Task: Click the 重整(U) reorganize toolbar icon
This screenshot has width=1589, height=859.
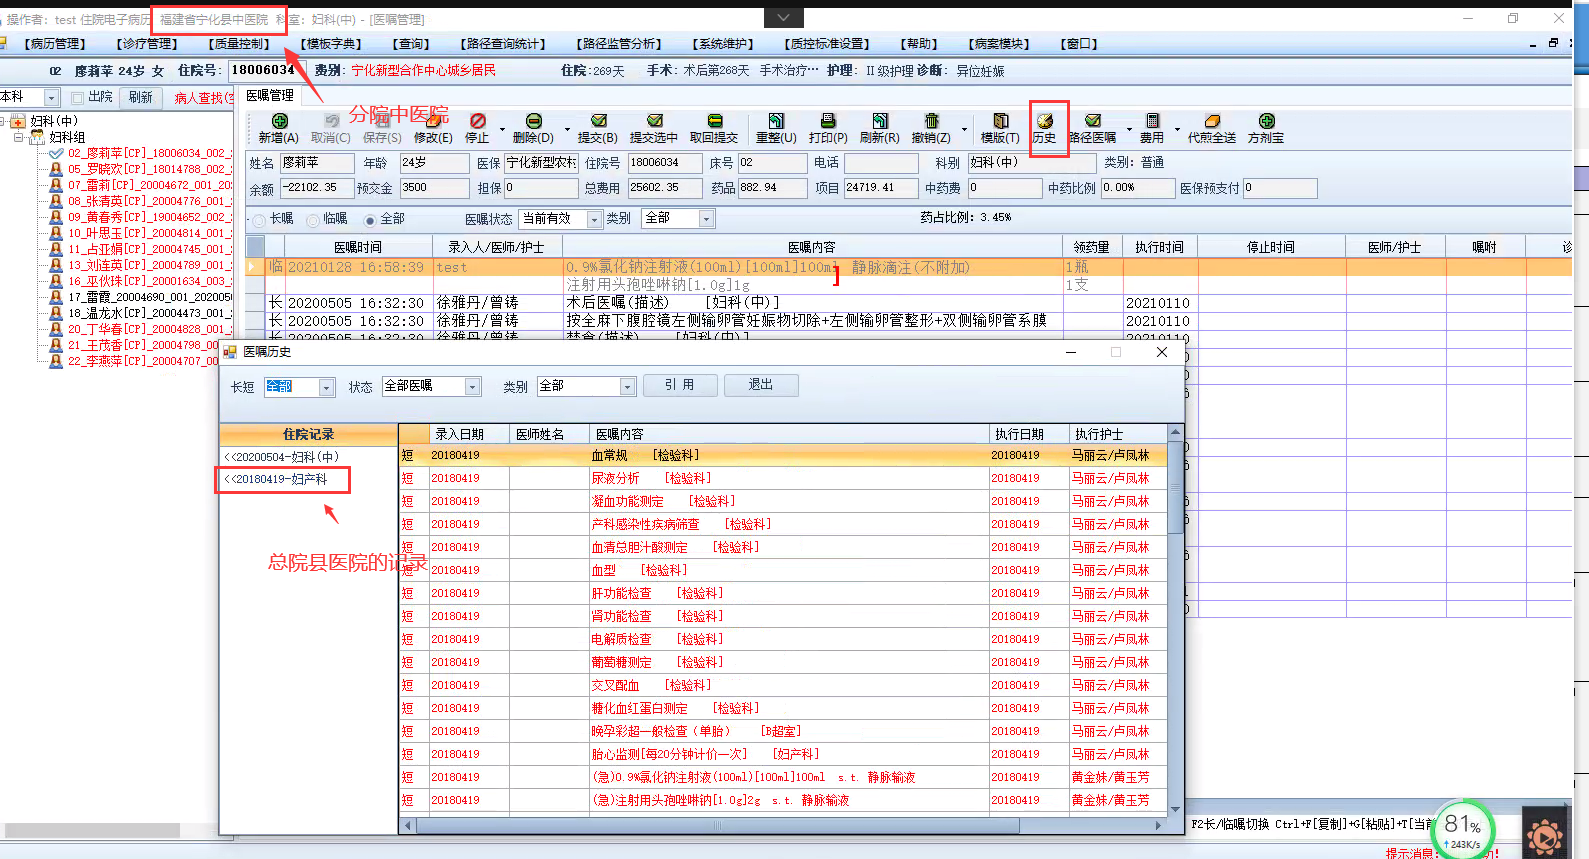Action: click(776, 121)
